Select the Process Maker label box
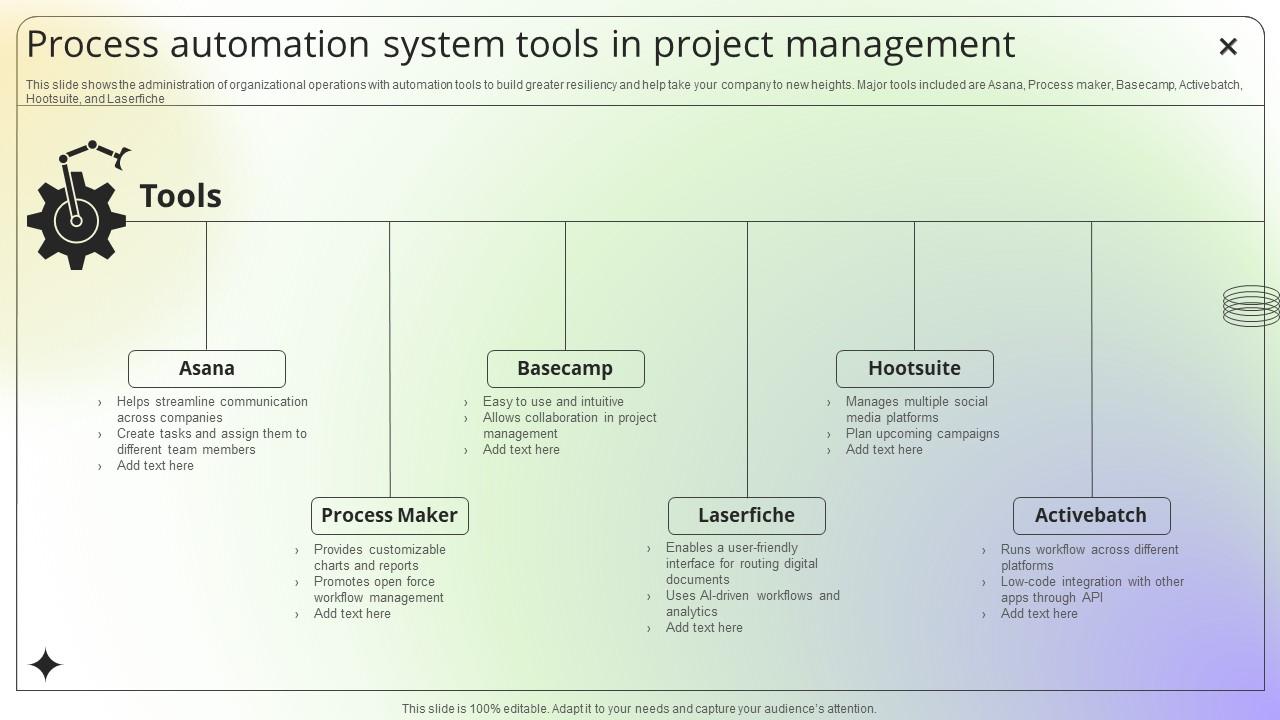This screenshot has width=1280, height=720. 389,516
